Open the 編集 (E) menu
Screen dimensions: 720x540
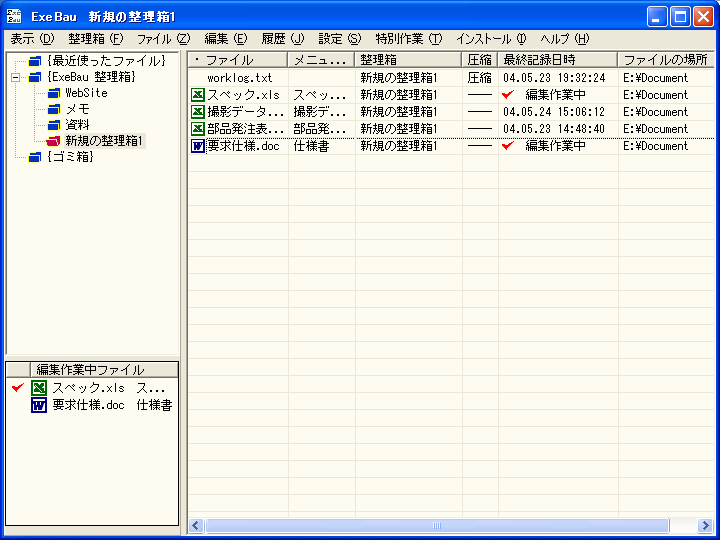[x=226, y=39]
